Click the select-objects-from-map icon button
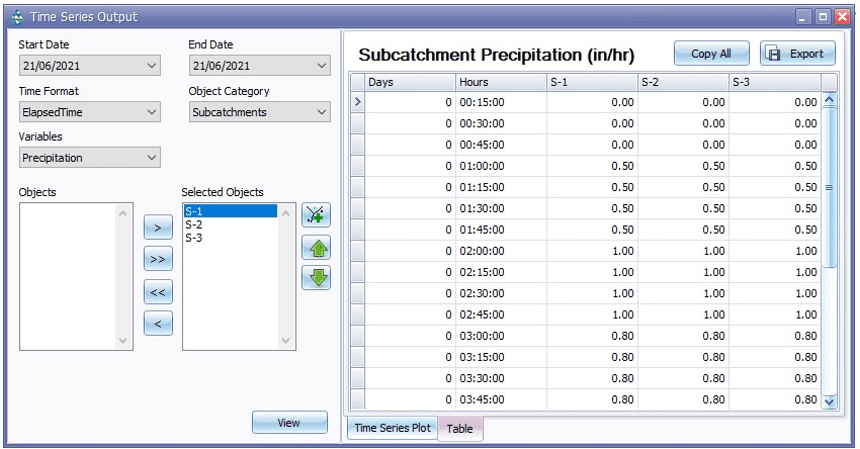Image resolution: width=860 pixels, height=449 pixels. 316,215
